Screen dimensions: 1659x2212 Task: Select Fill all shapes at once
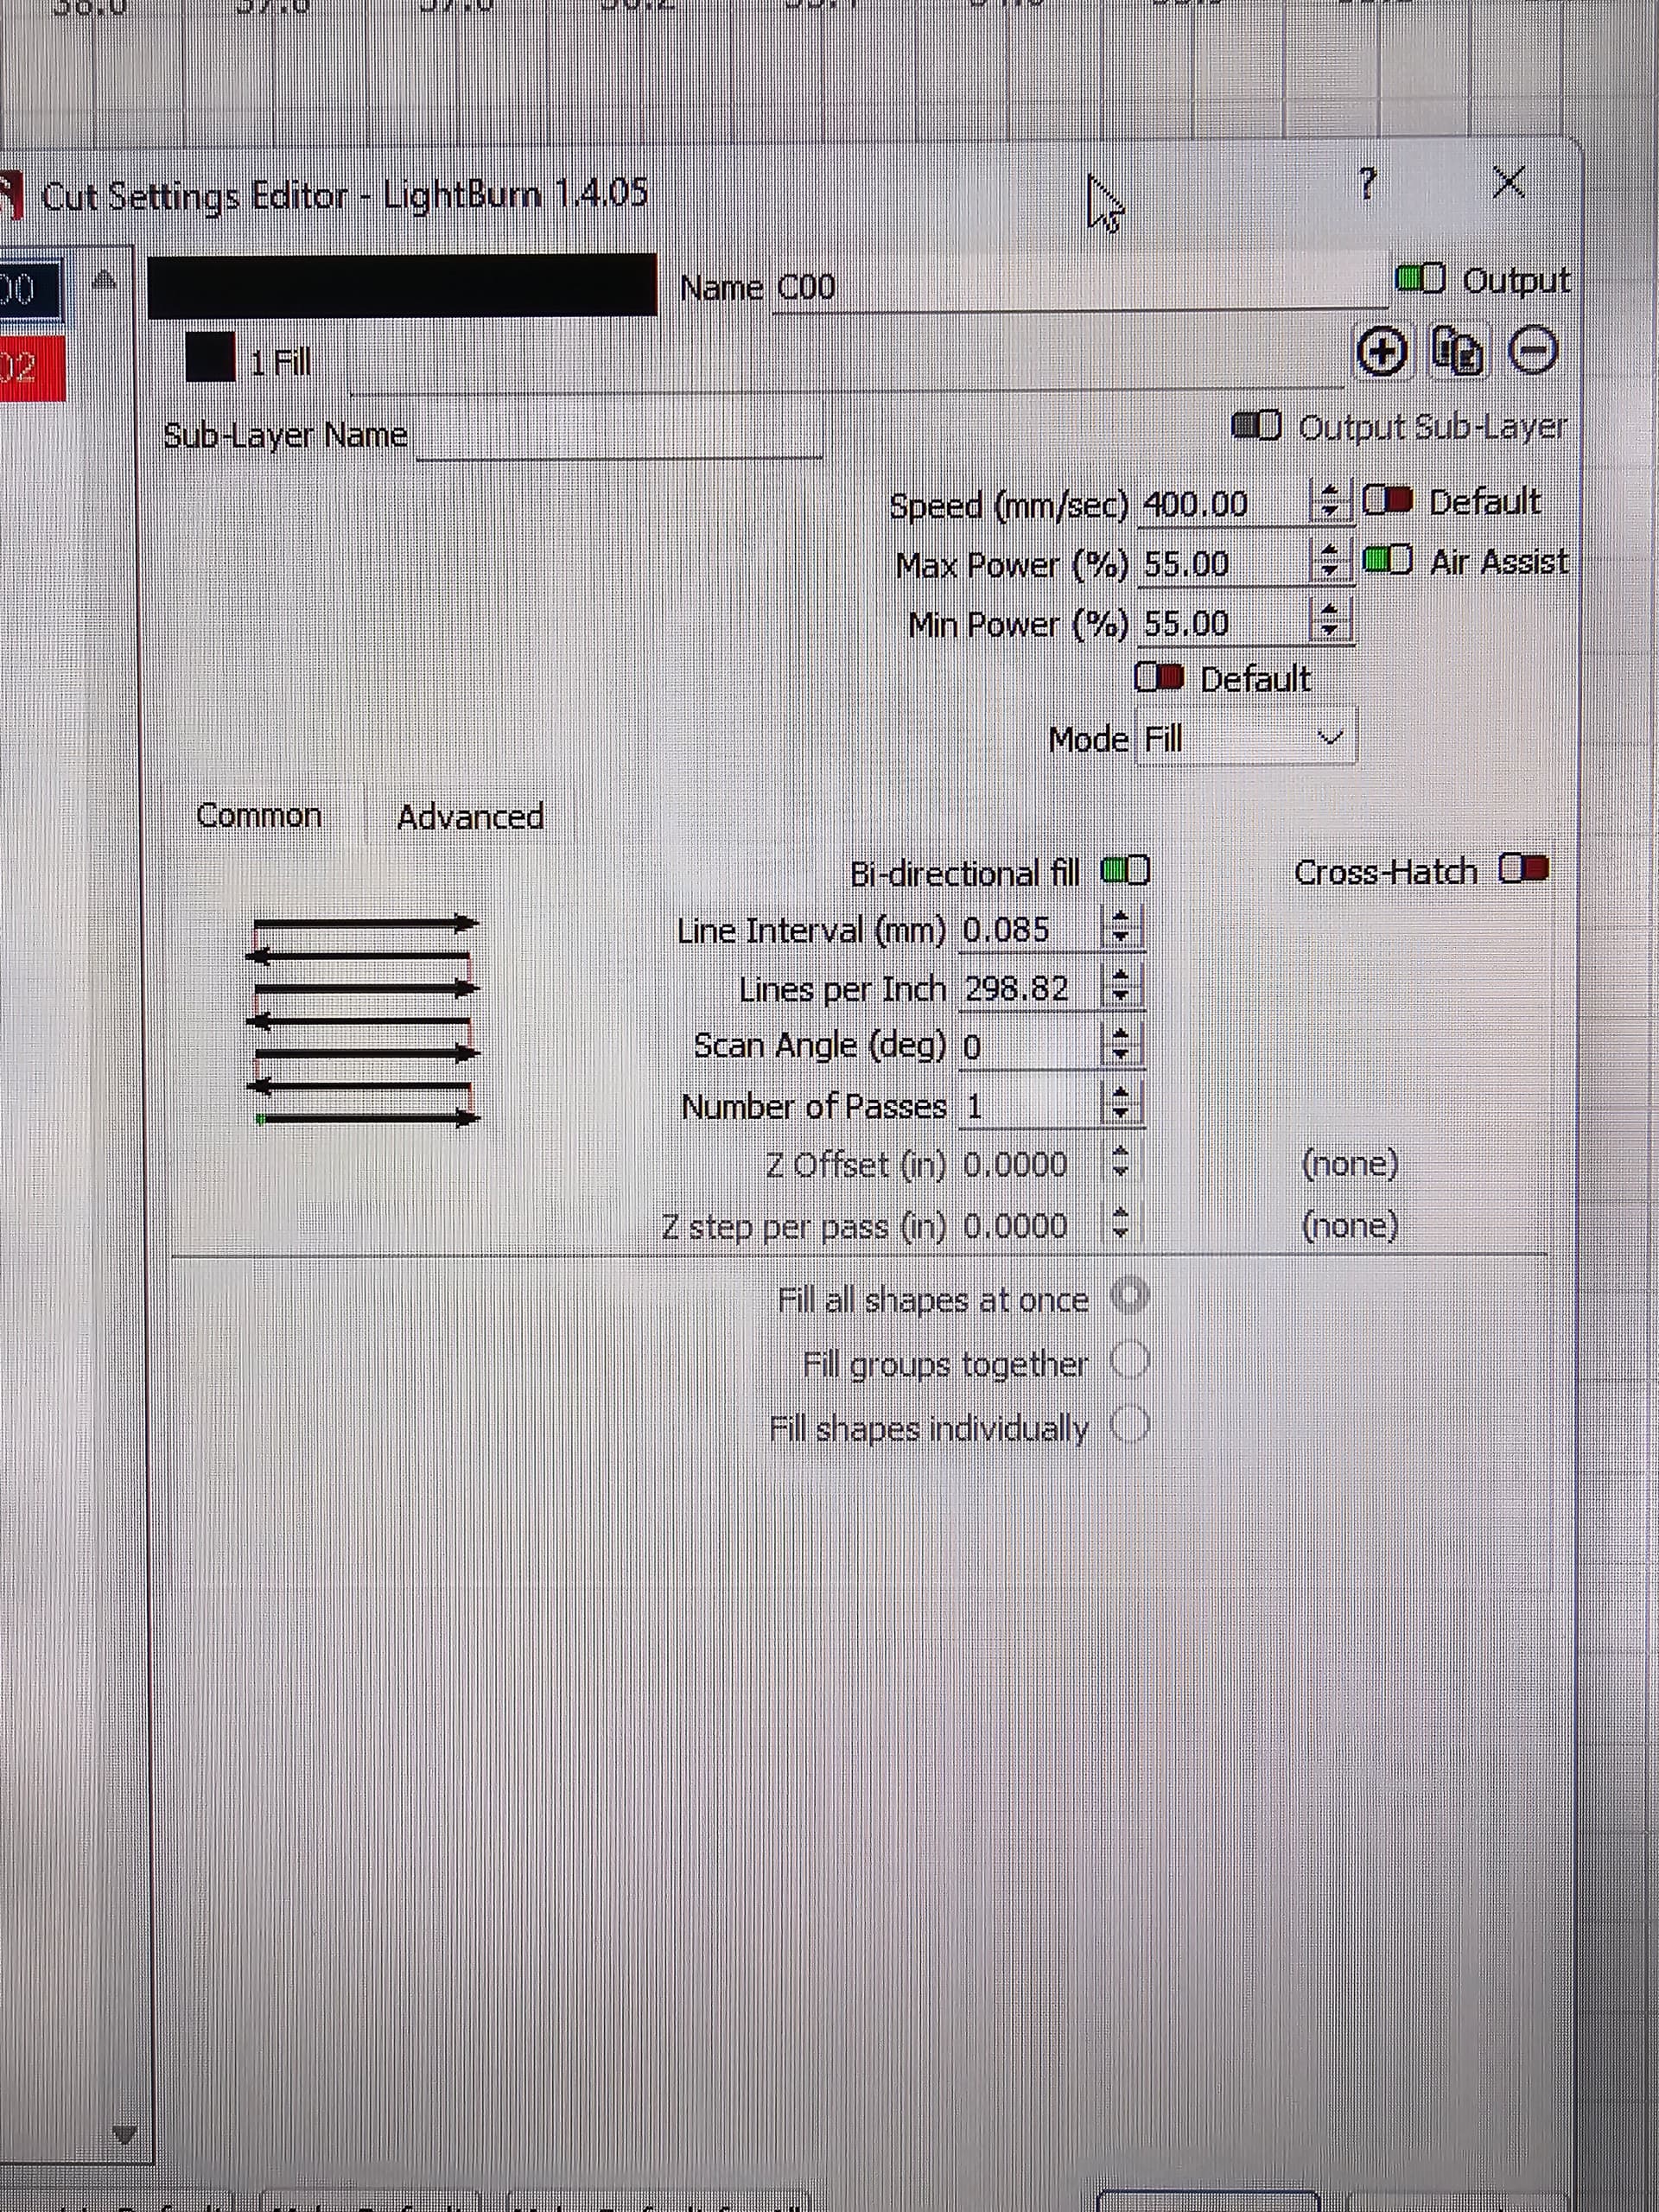pos(1130,1296)
